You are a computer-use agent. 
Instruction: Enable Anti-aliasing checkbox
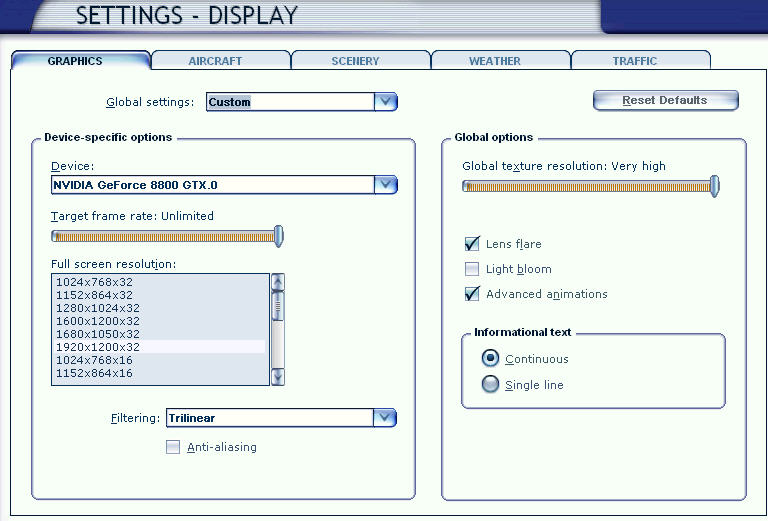point(173,447)
